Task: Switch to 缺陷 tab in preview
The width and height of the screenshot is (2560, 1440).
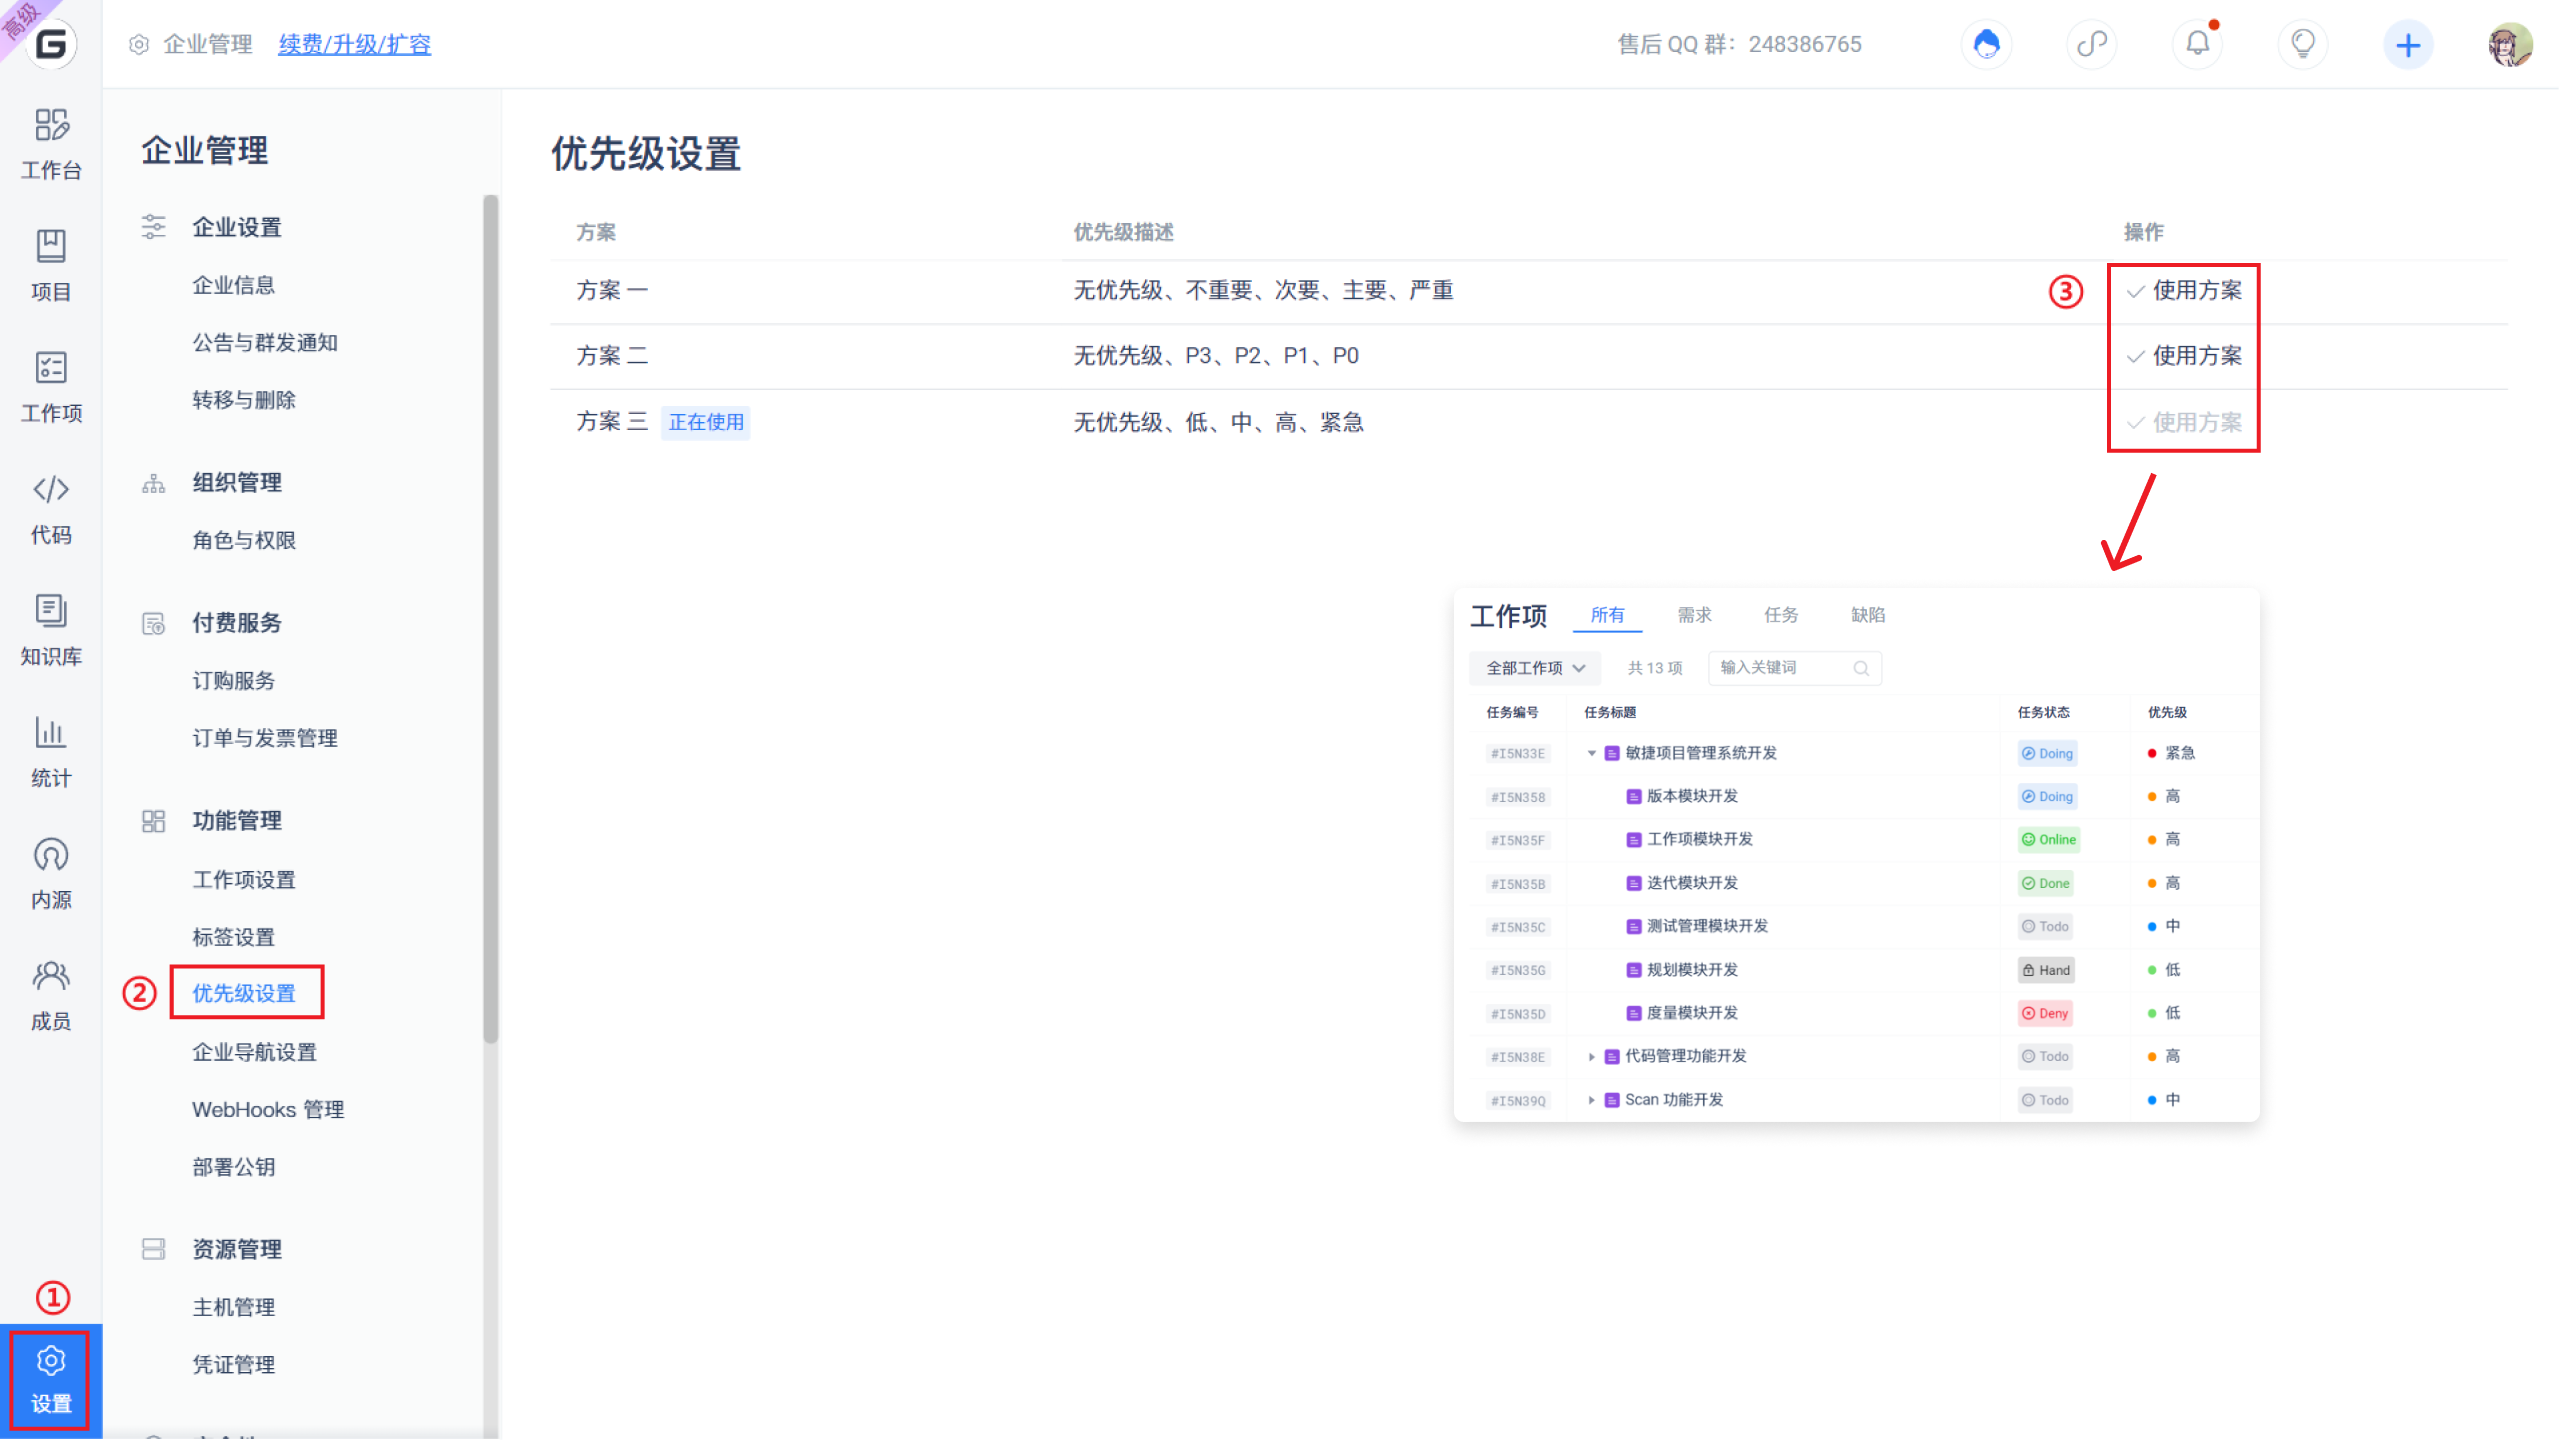Action: pyautogui.click(x=1868, y=615)
